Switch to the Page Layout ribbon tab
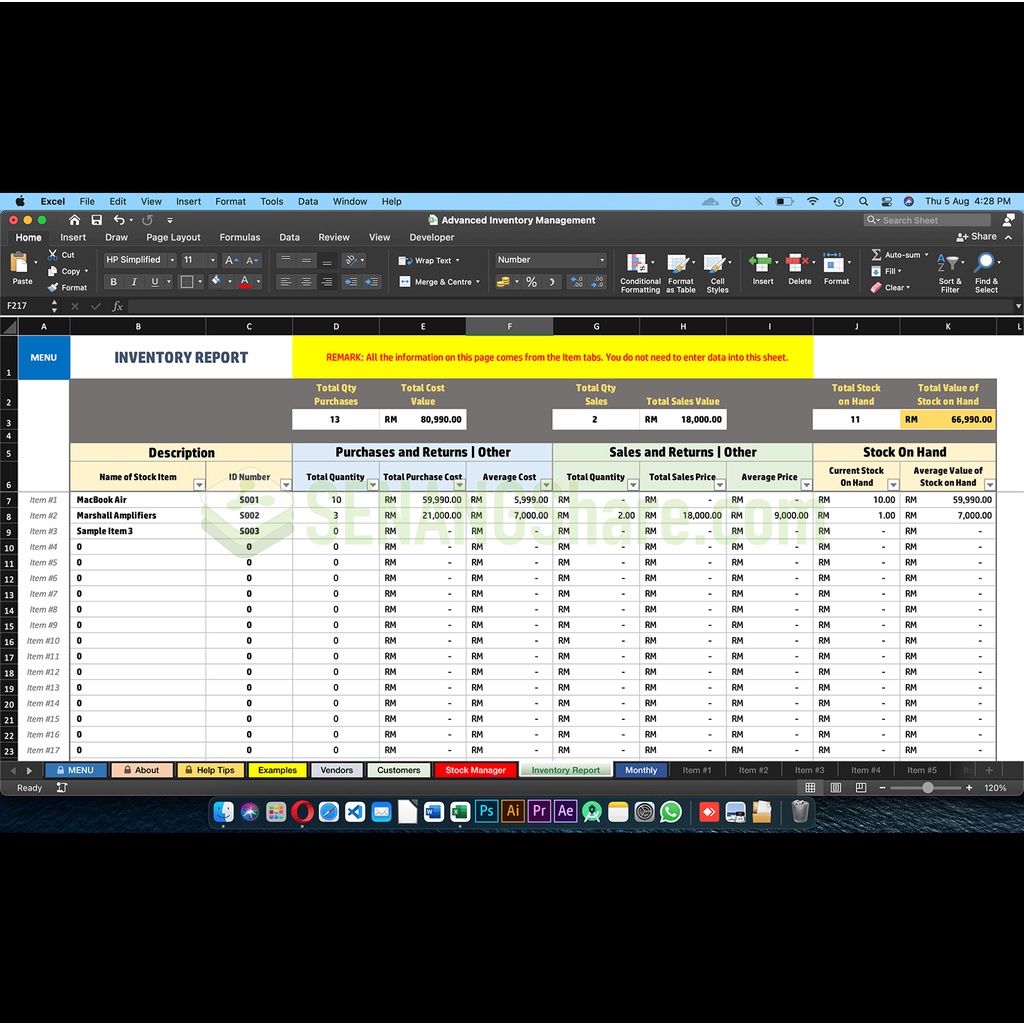This screenshot has height=1024, width=1024. click(x=173, y=238)
